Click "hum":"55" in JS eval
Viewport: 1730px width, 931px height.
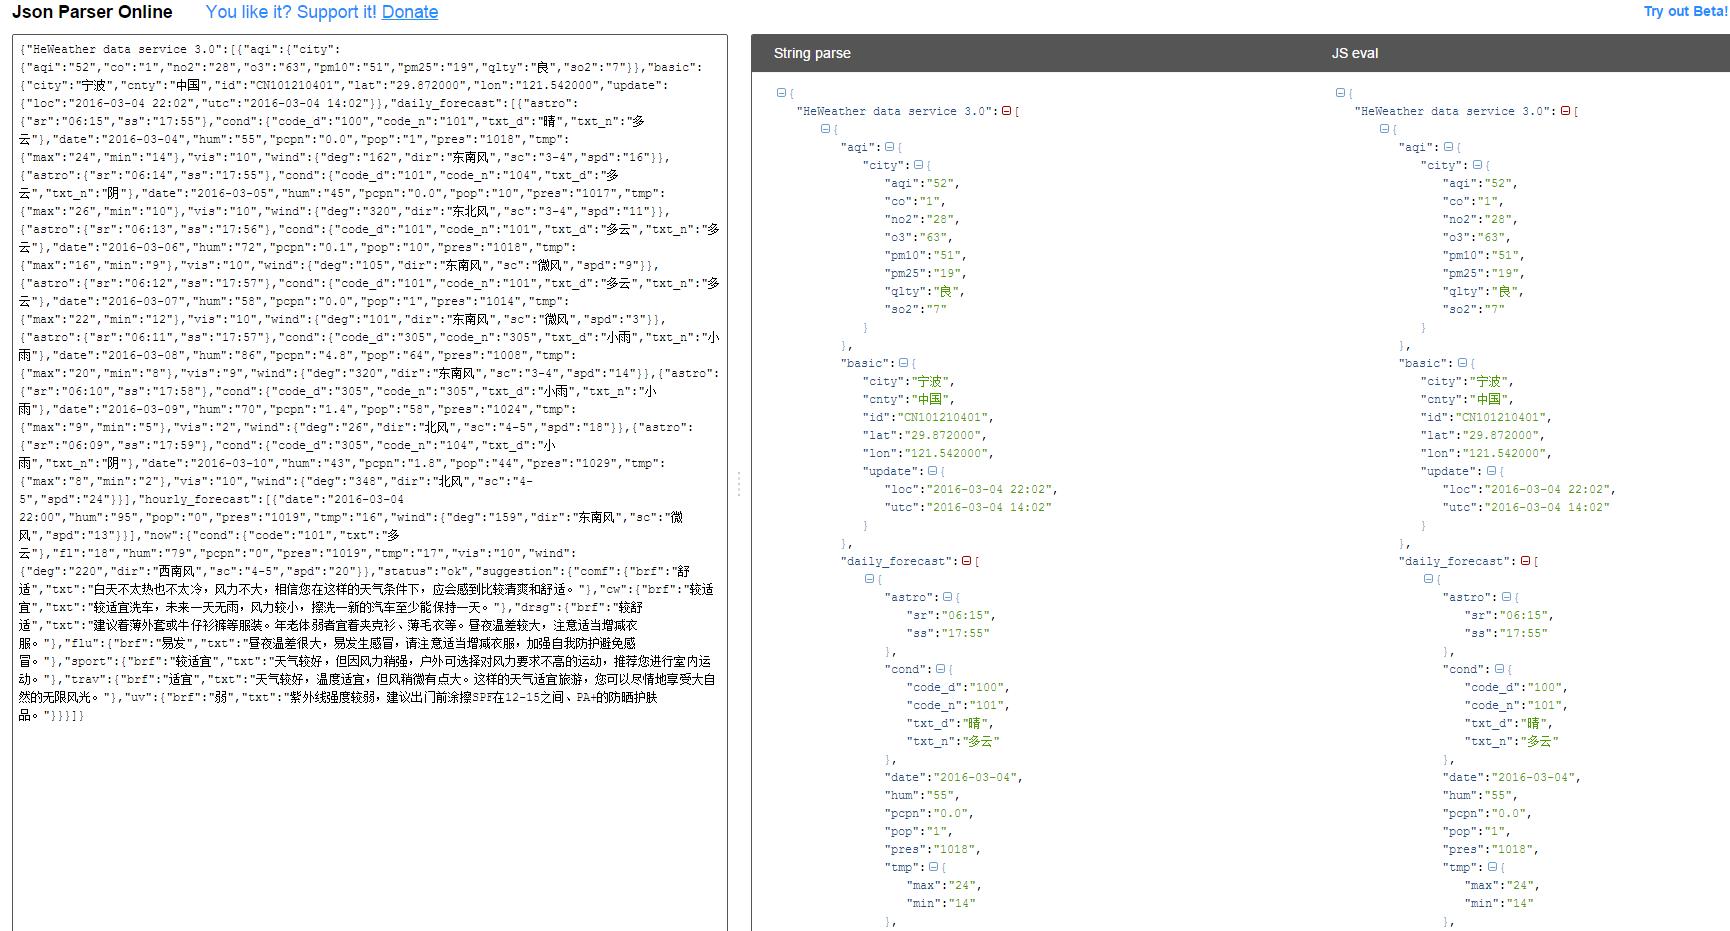point(1479,795)
